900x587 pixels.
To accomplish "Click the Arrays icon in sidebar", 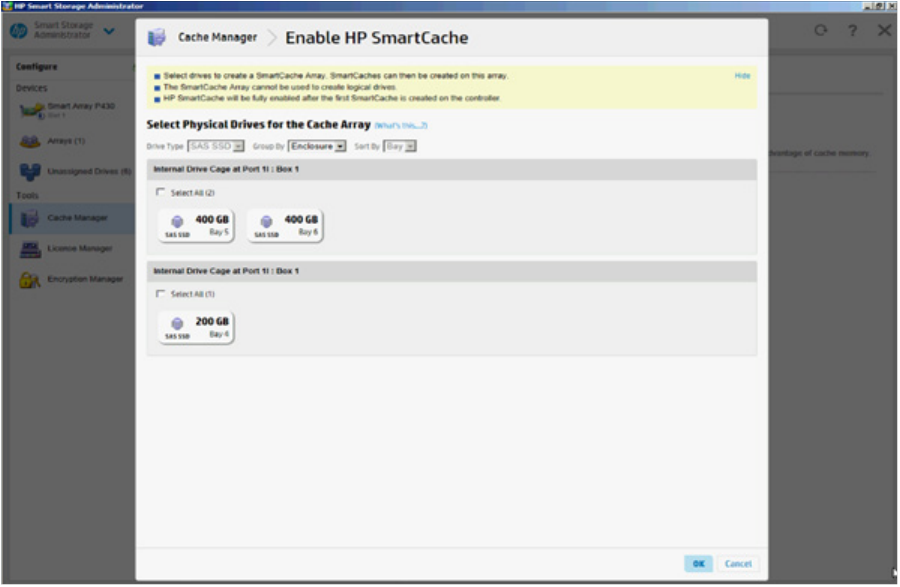I will click(x=30, y=141).
